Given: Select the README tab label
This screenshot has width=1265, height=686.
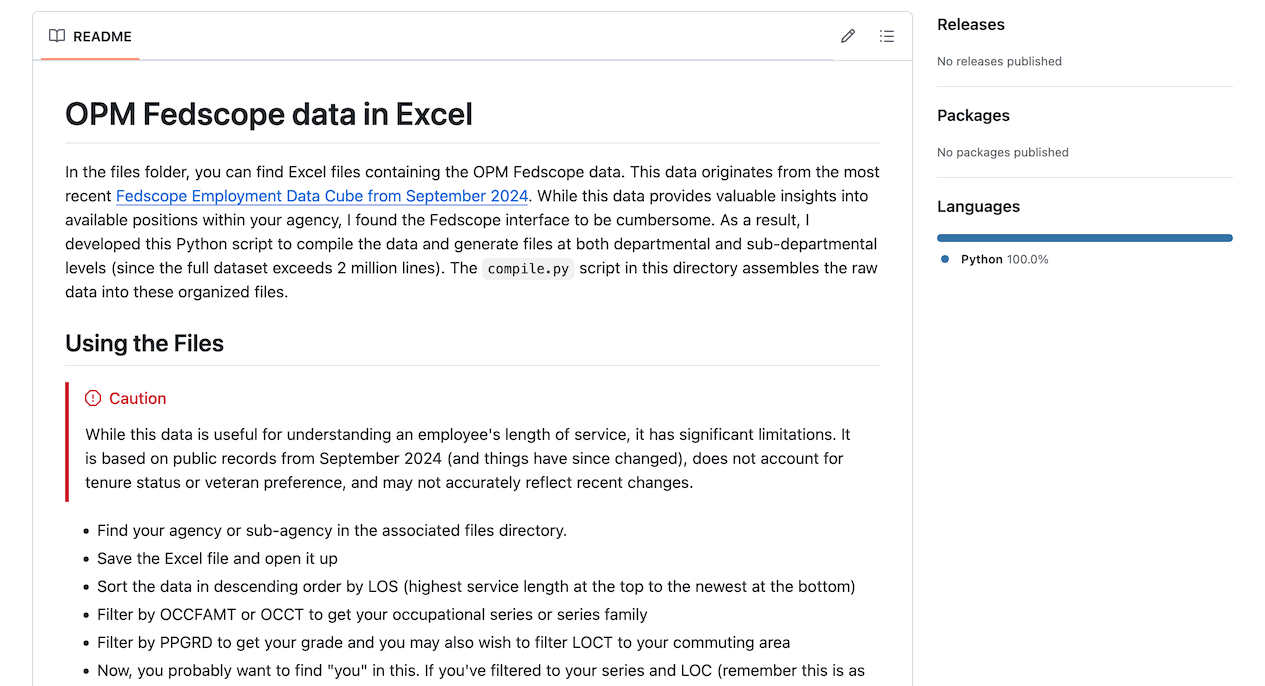Looking at the screenshot, I should [x=102, y=36].
